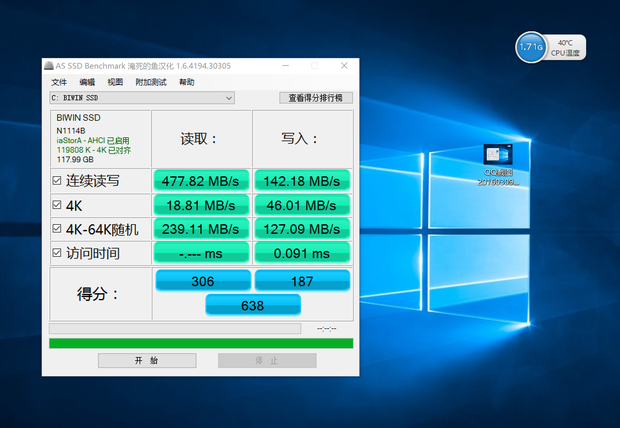The height and width of the screenshot is (428, 620).
Task: Open the 视图 menu
Action: click(x=115, y=82)
